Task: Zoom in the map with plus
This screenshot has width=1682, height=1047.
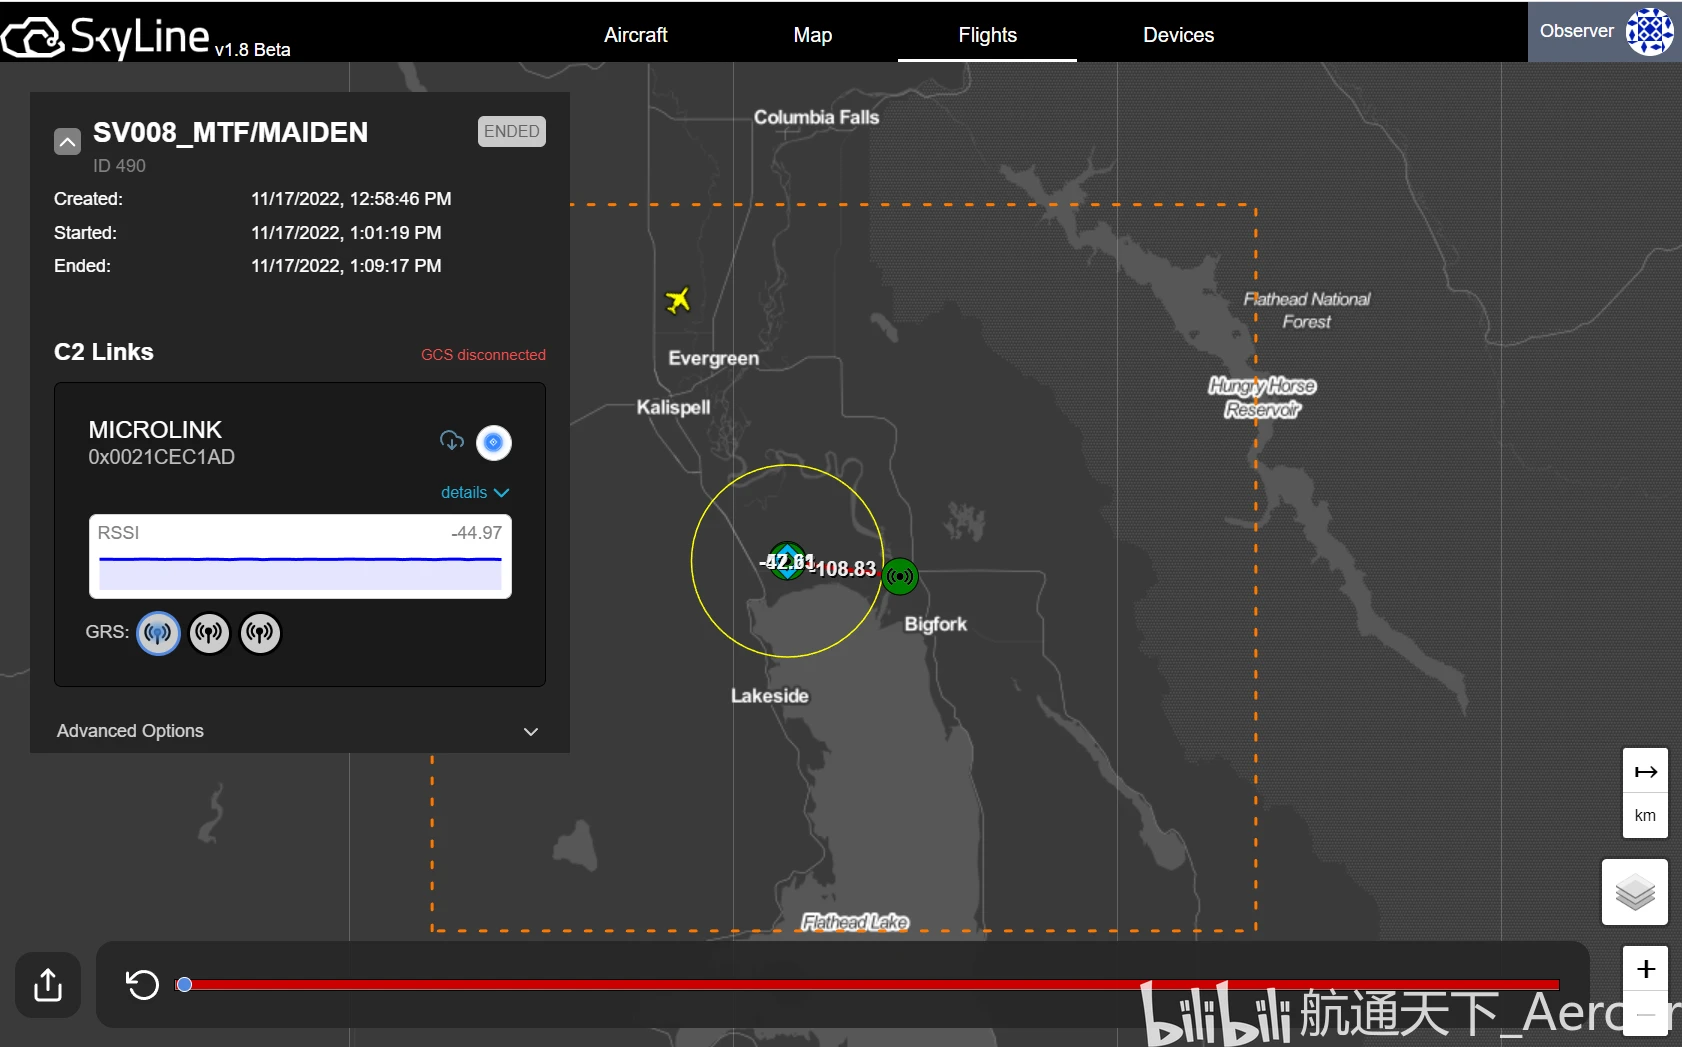Action: [x=1645, y=969]
